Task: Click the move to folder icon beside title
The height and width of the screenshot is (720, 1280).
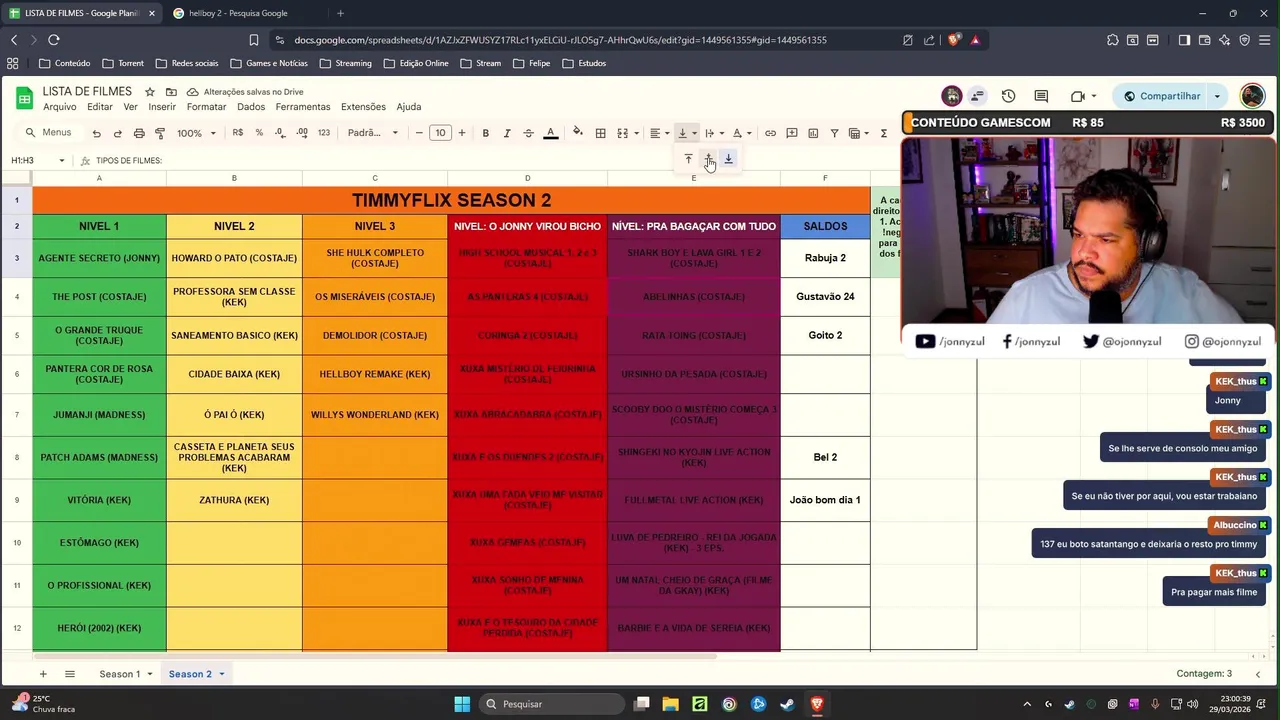Action: pos(171,92)
